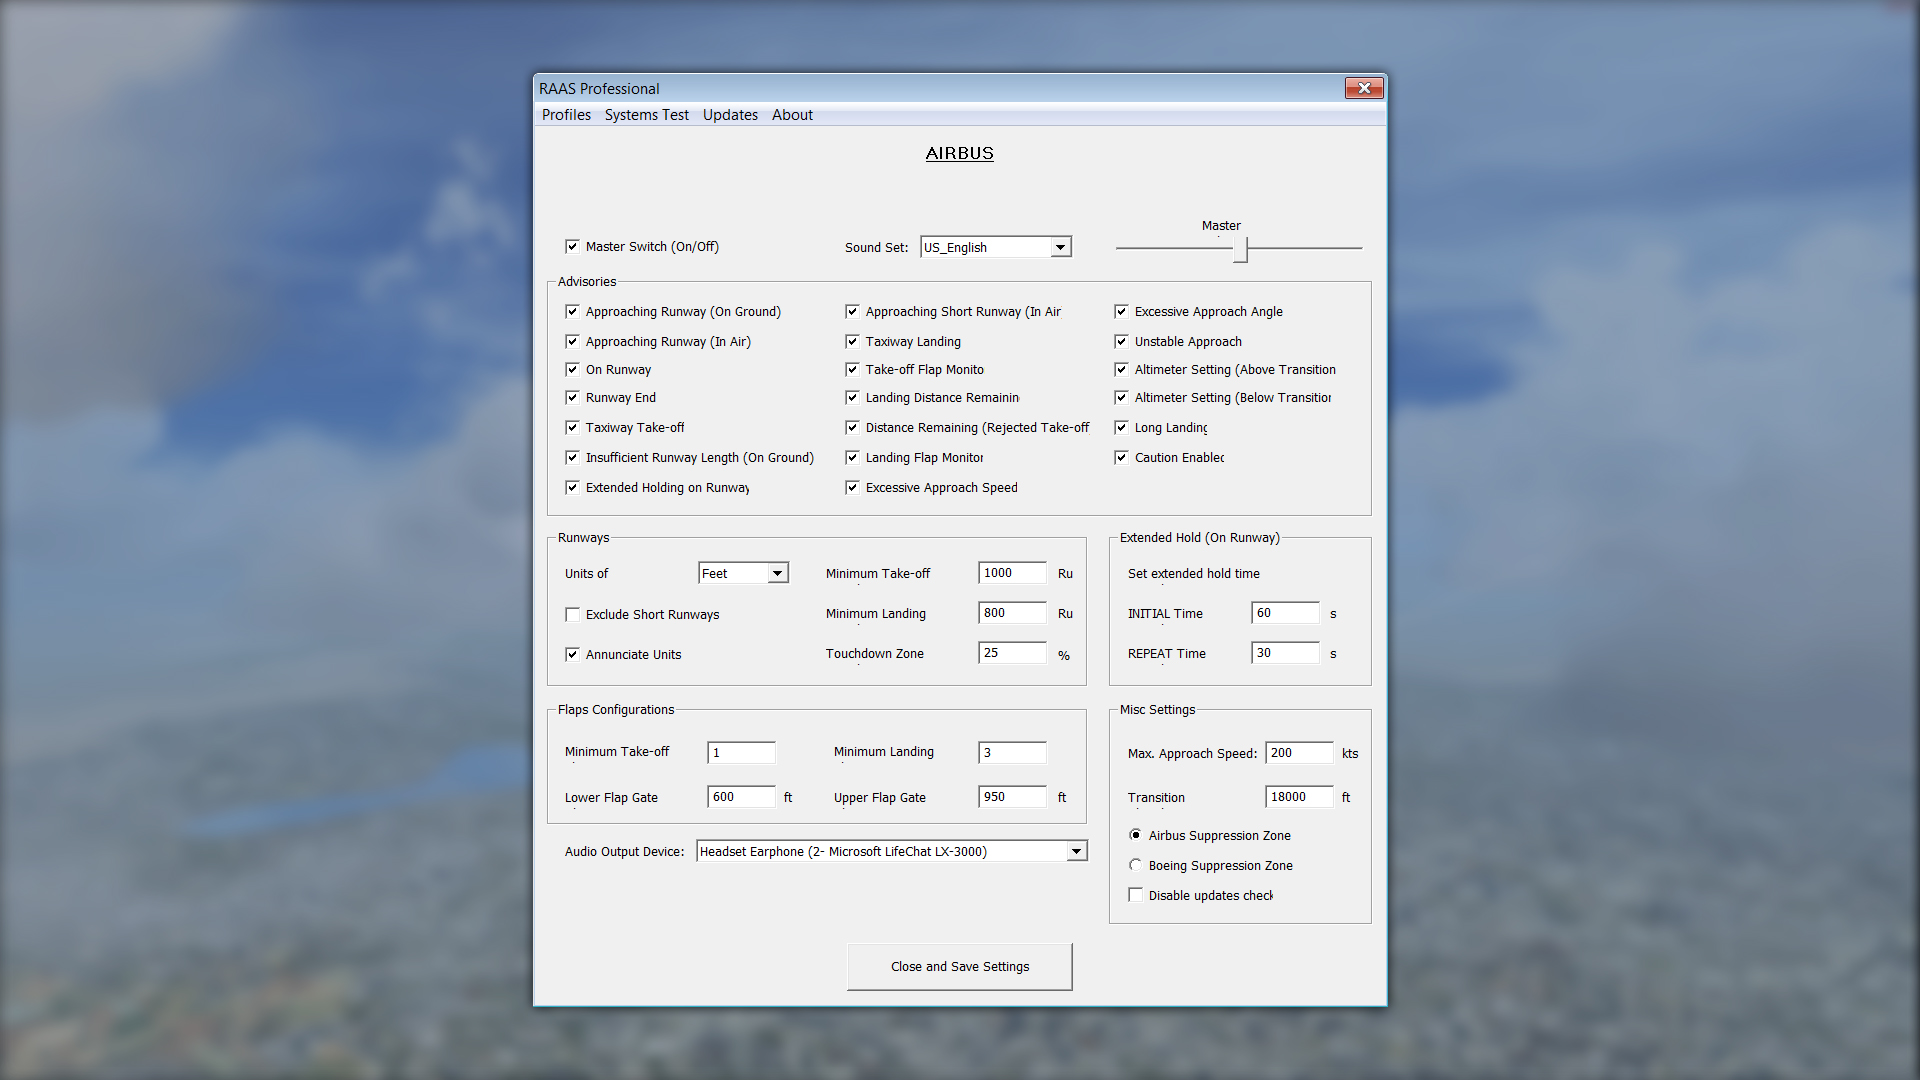Select Boeing Suppression Zone
Viewport: 1920px width, 1080px height.
1135,864
